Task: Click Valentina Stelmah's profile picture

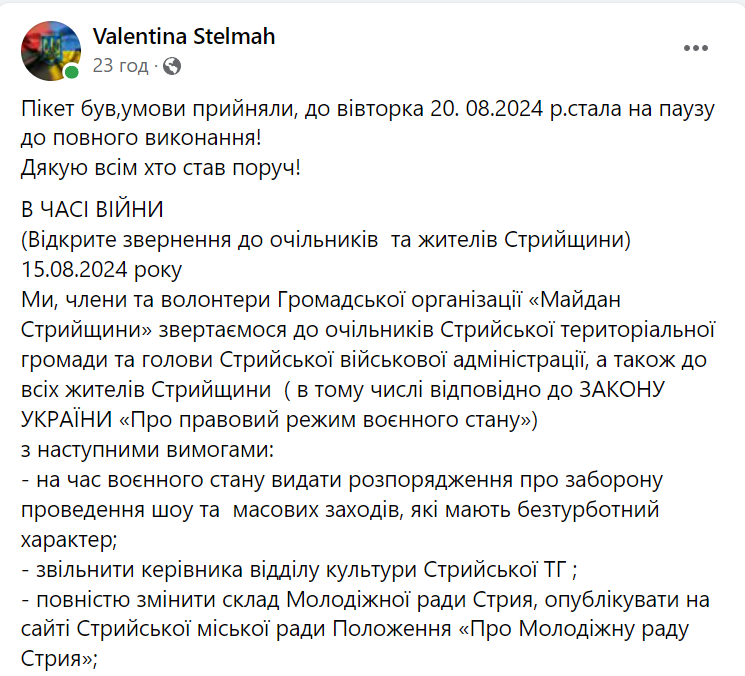Action: point(51,50)
